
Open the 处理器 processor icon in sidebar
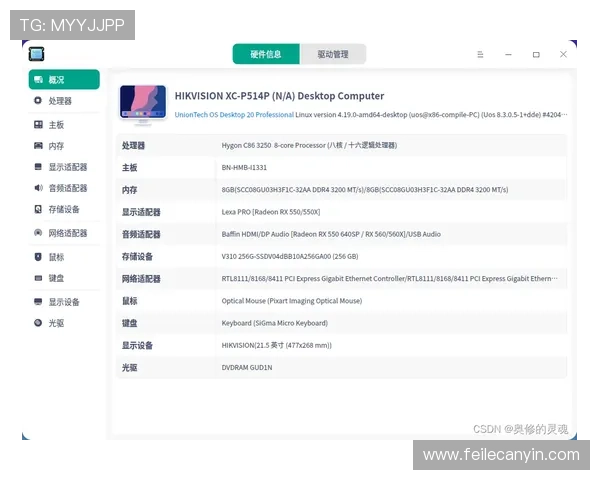coord(38,101)
